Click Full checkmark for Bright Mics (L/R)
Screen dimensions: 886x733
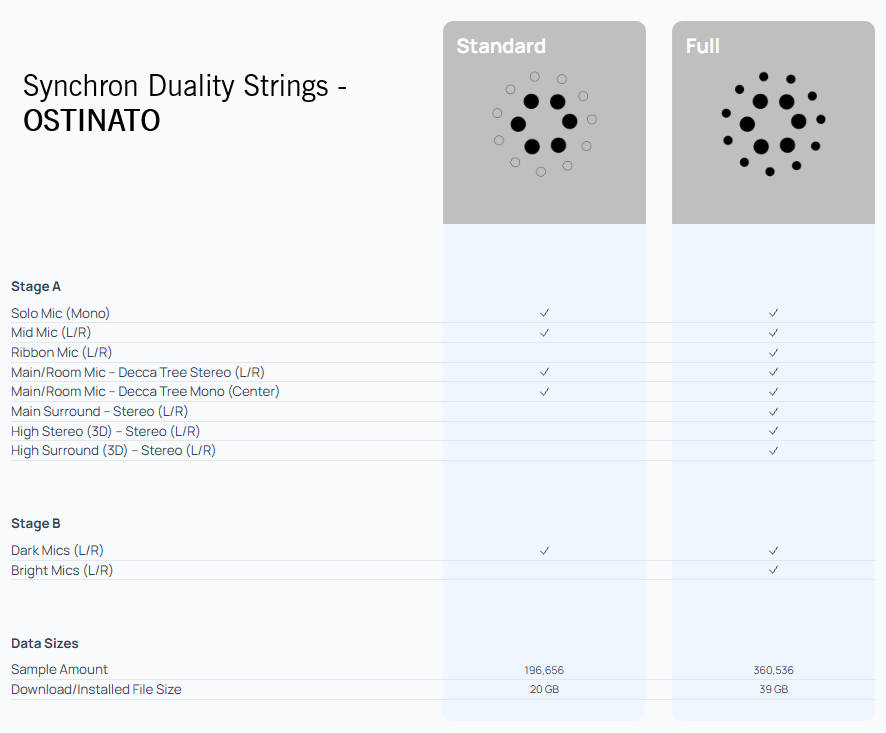773,570
